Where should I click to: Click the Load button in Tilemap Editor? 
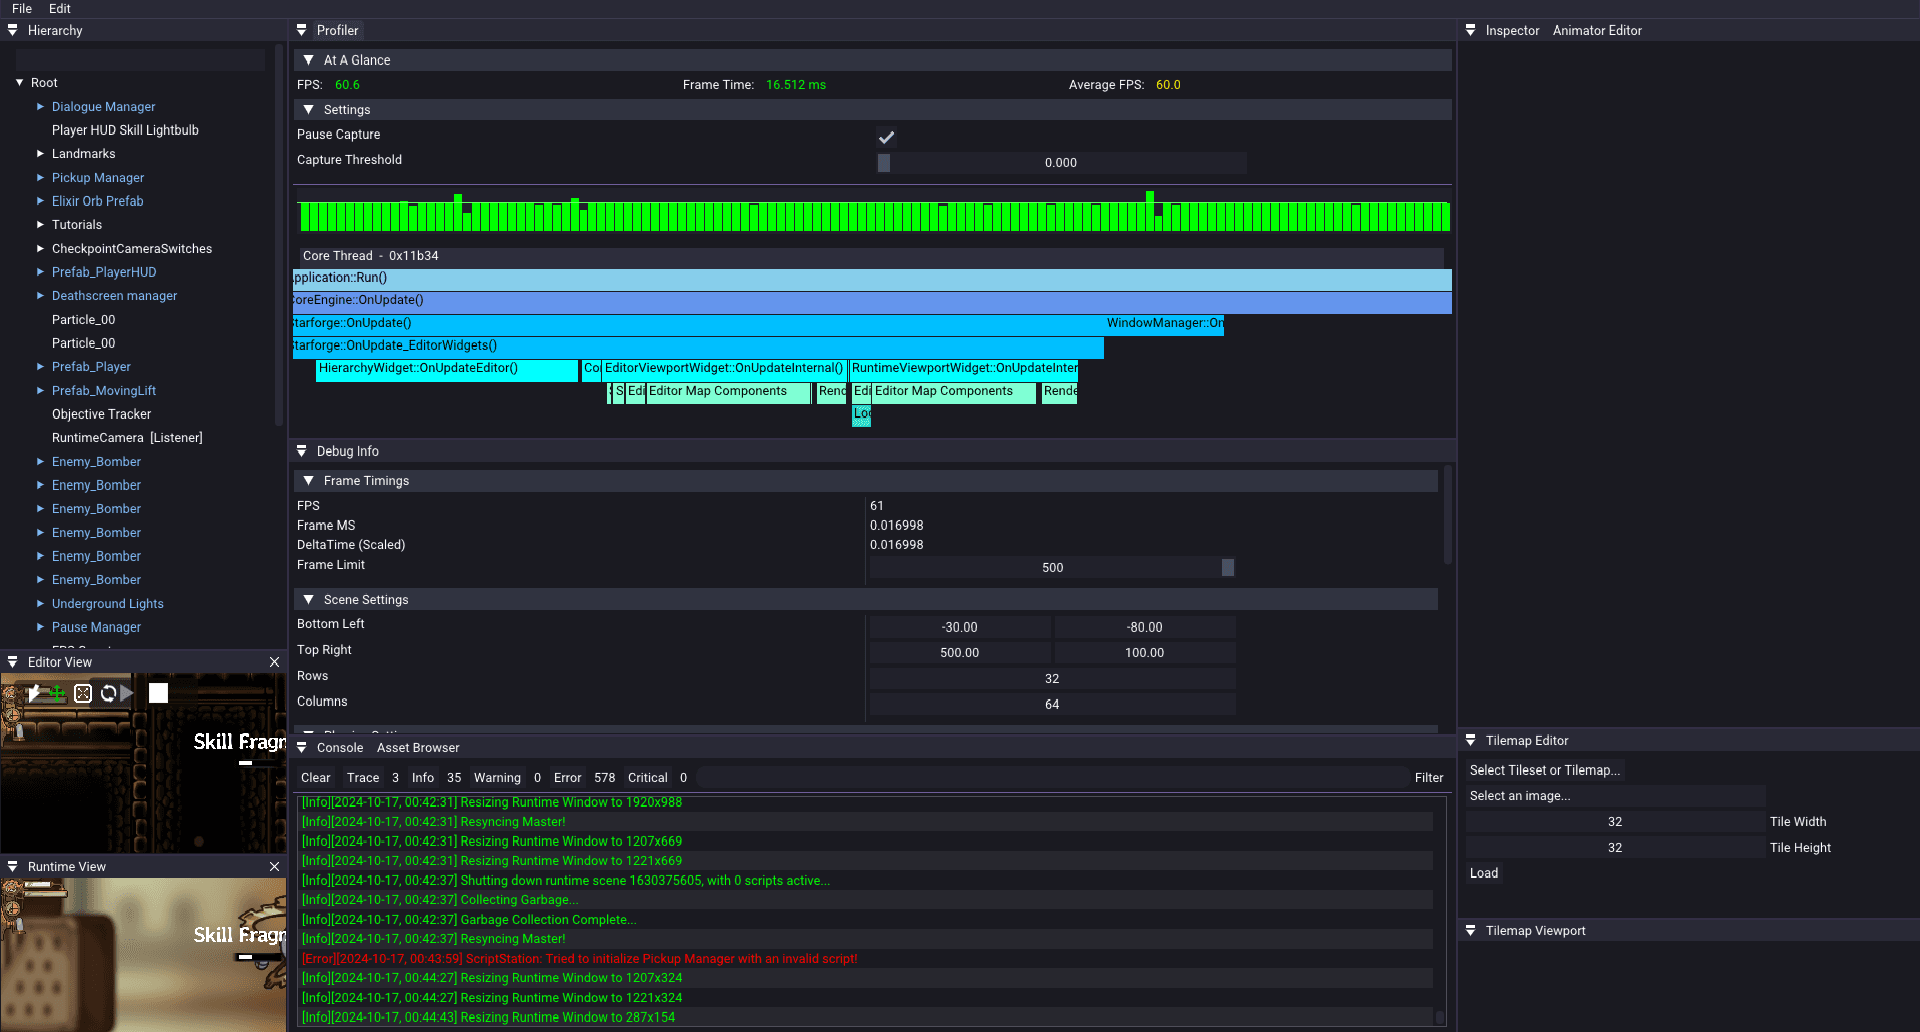pyautogui.click(x=1483, y=872)
